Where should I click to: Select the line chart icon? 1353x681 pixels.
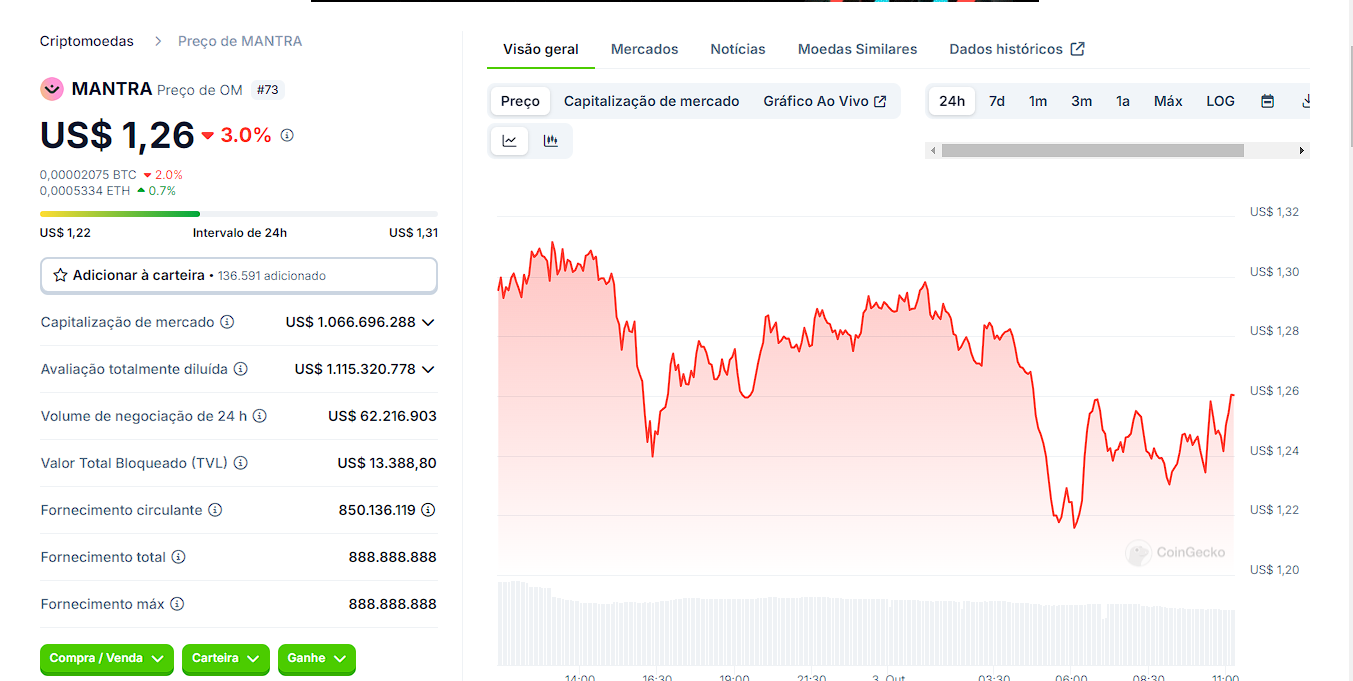click(509, 140)
